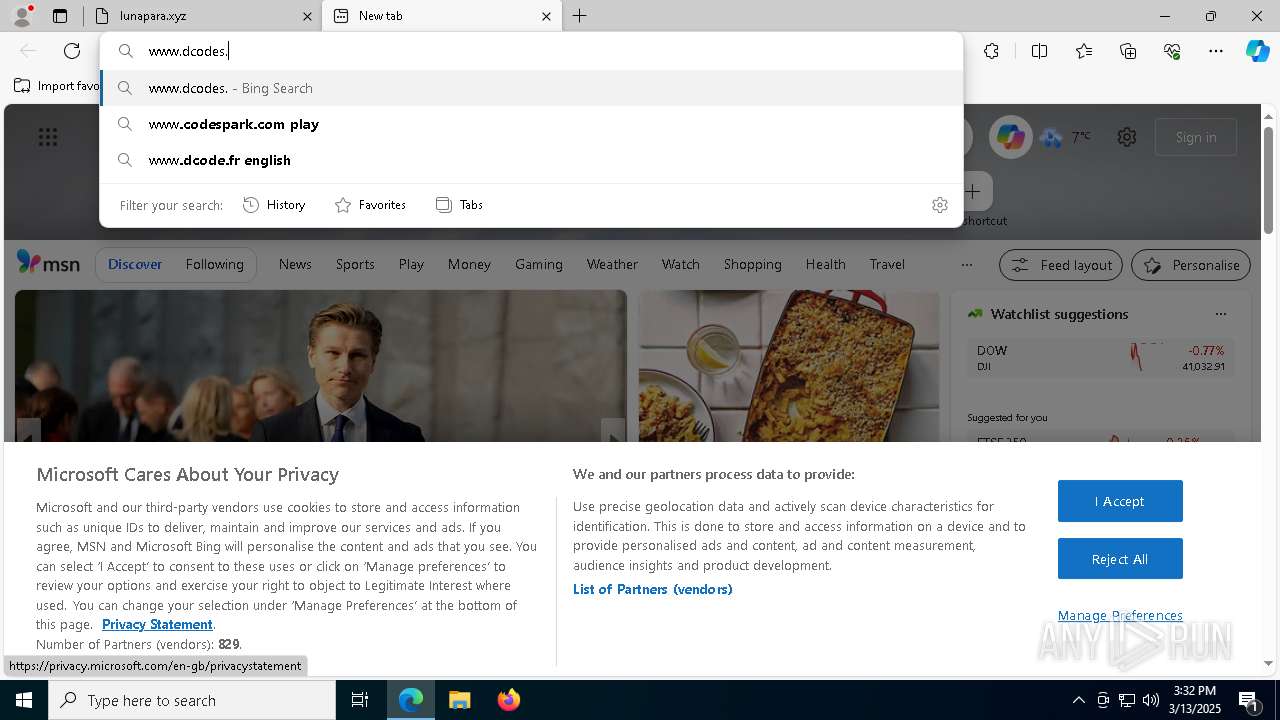Image resolution: width=1280 pixels, height=720 pixels.
Task: Open Settings and more ellipsis menu
Action: click(x=1216, y=51)
